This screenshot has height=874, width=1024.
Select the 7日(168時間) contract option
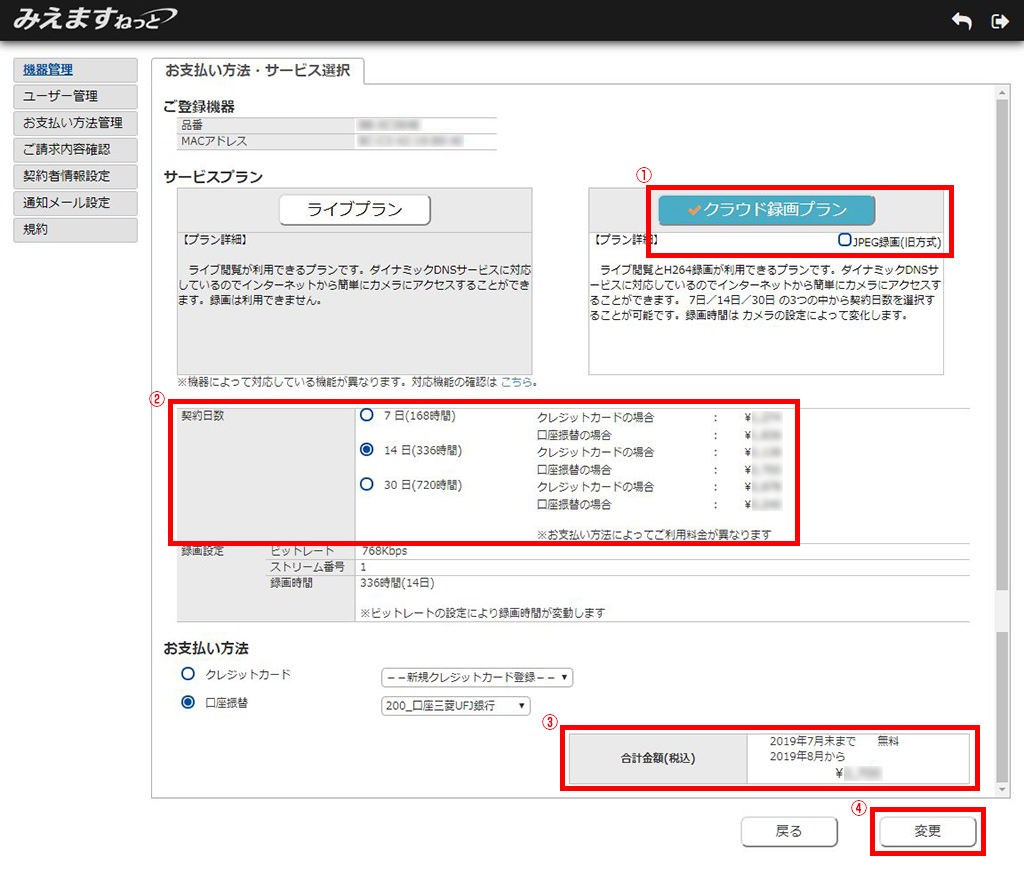367,415
